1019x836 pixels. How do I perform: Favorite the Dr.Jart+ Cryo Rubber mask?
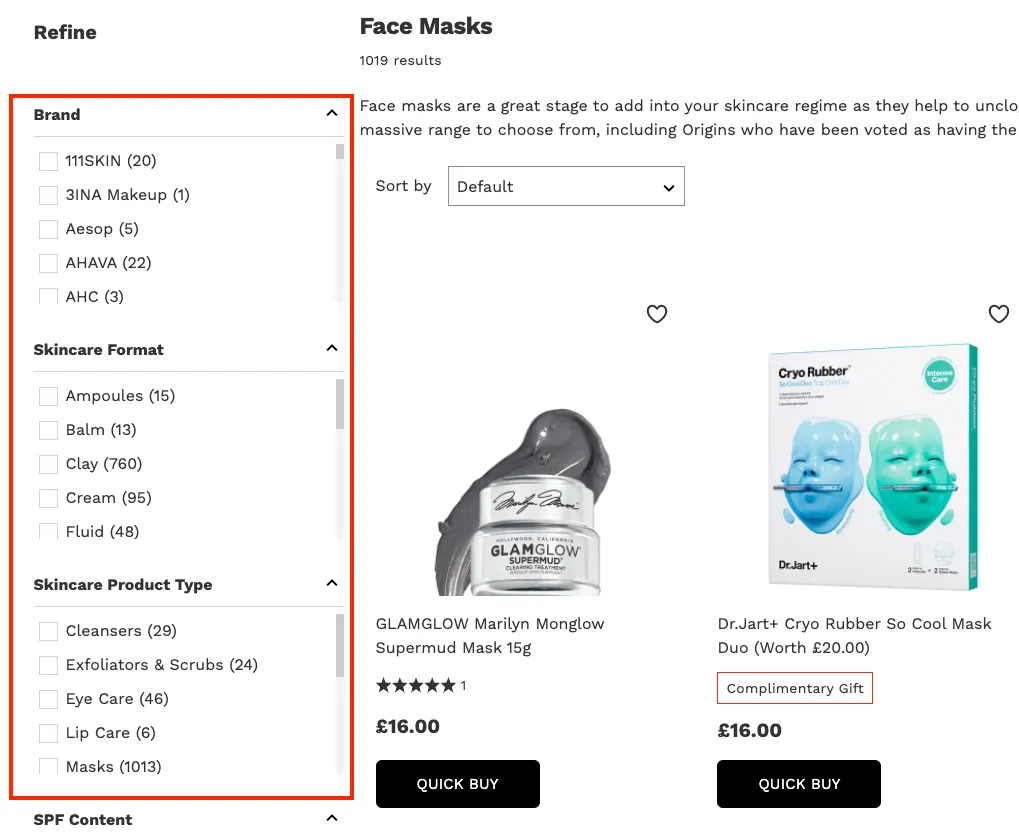tap(998, 314)
